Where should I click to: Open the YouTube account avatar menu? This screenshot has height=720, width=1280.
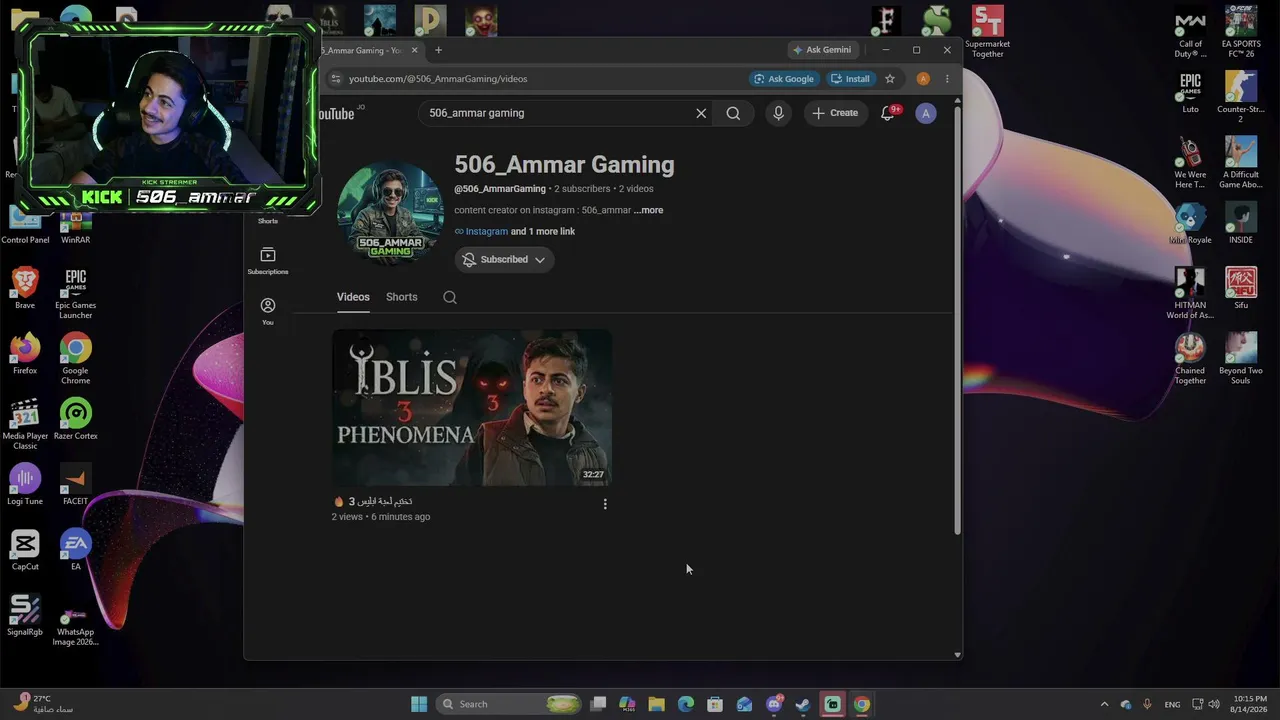[x=926, y=113]
